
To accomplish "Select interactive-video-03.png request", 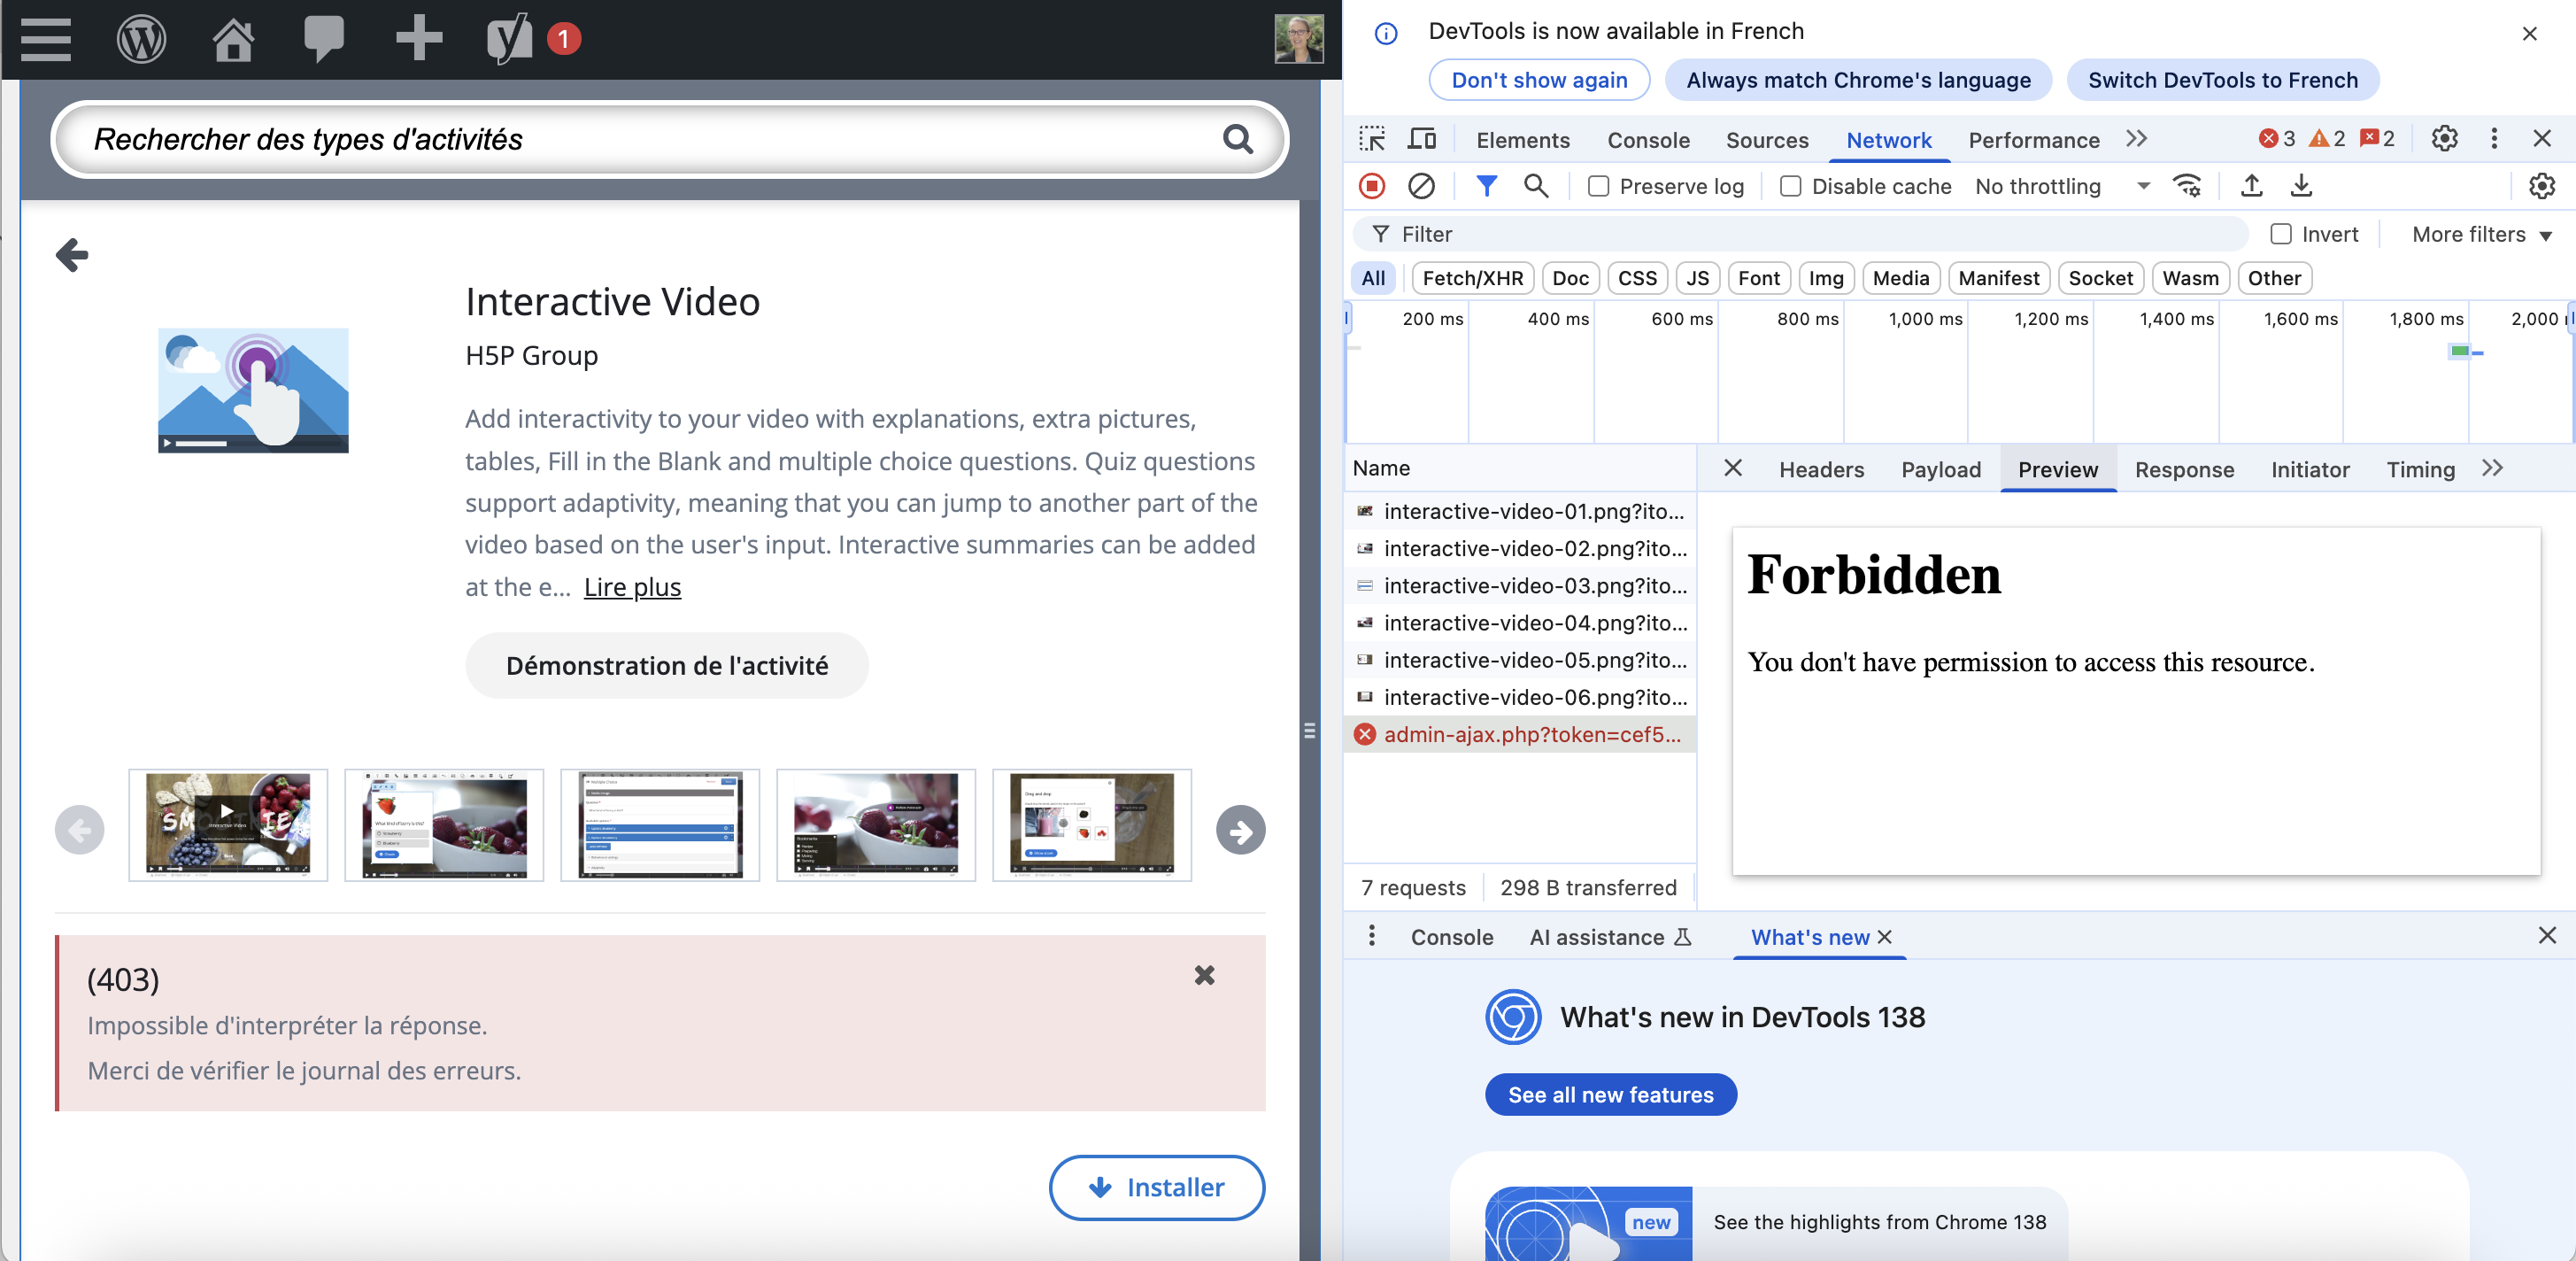I will 1520,585.
